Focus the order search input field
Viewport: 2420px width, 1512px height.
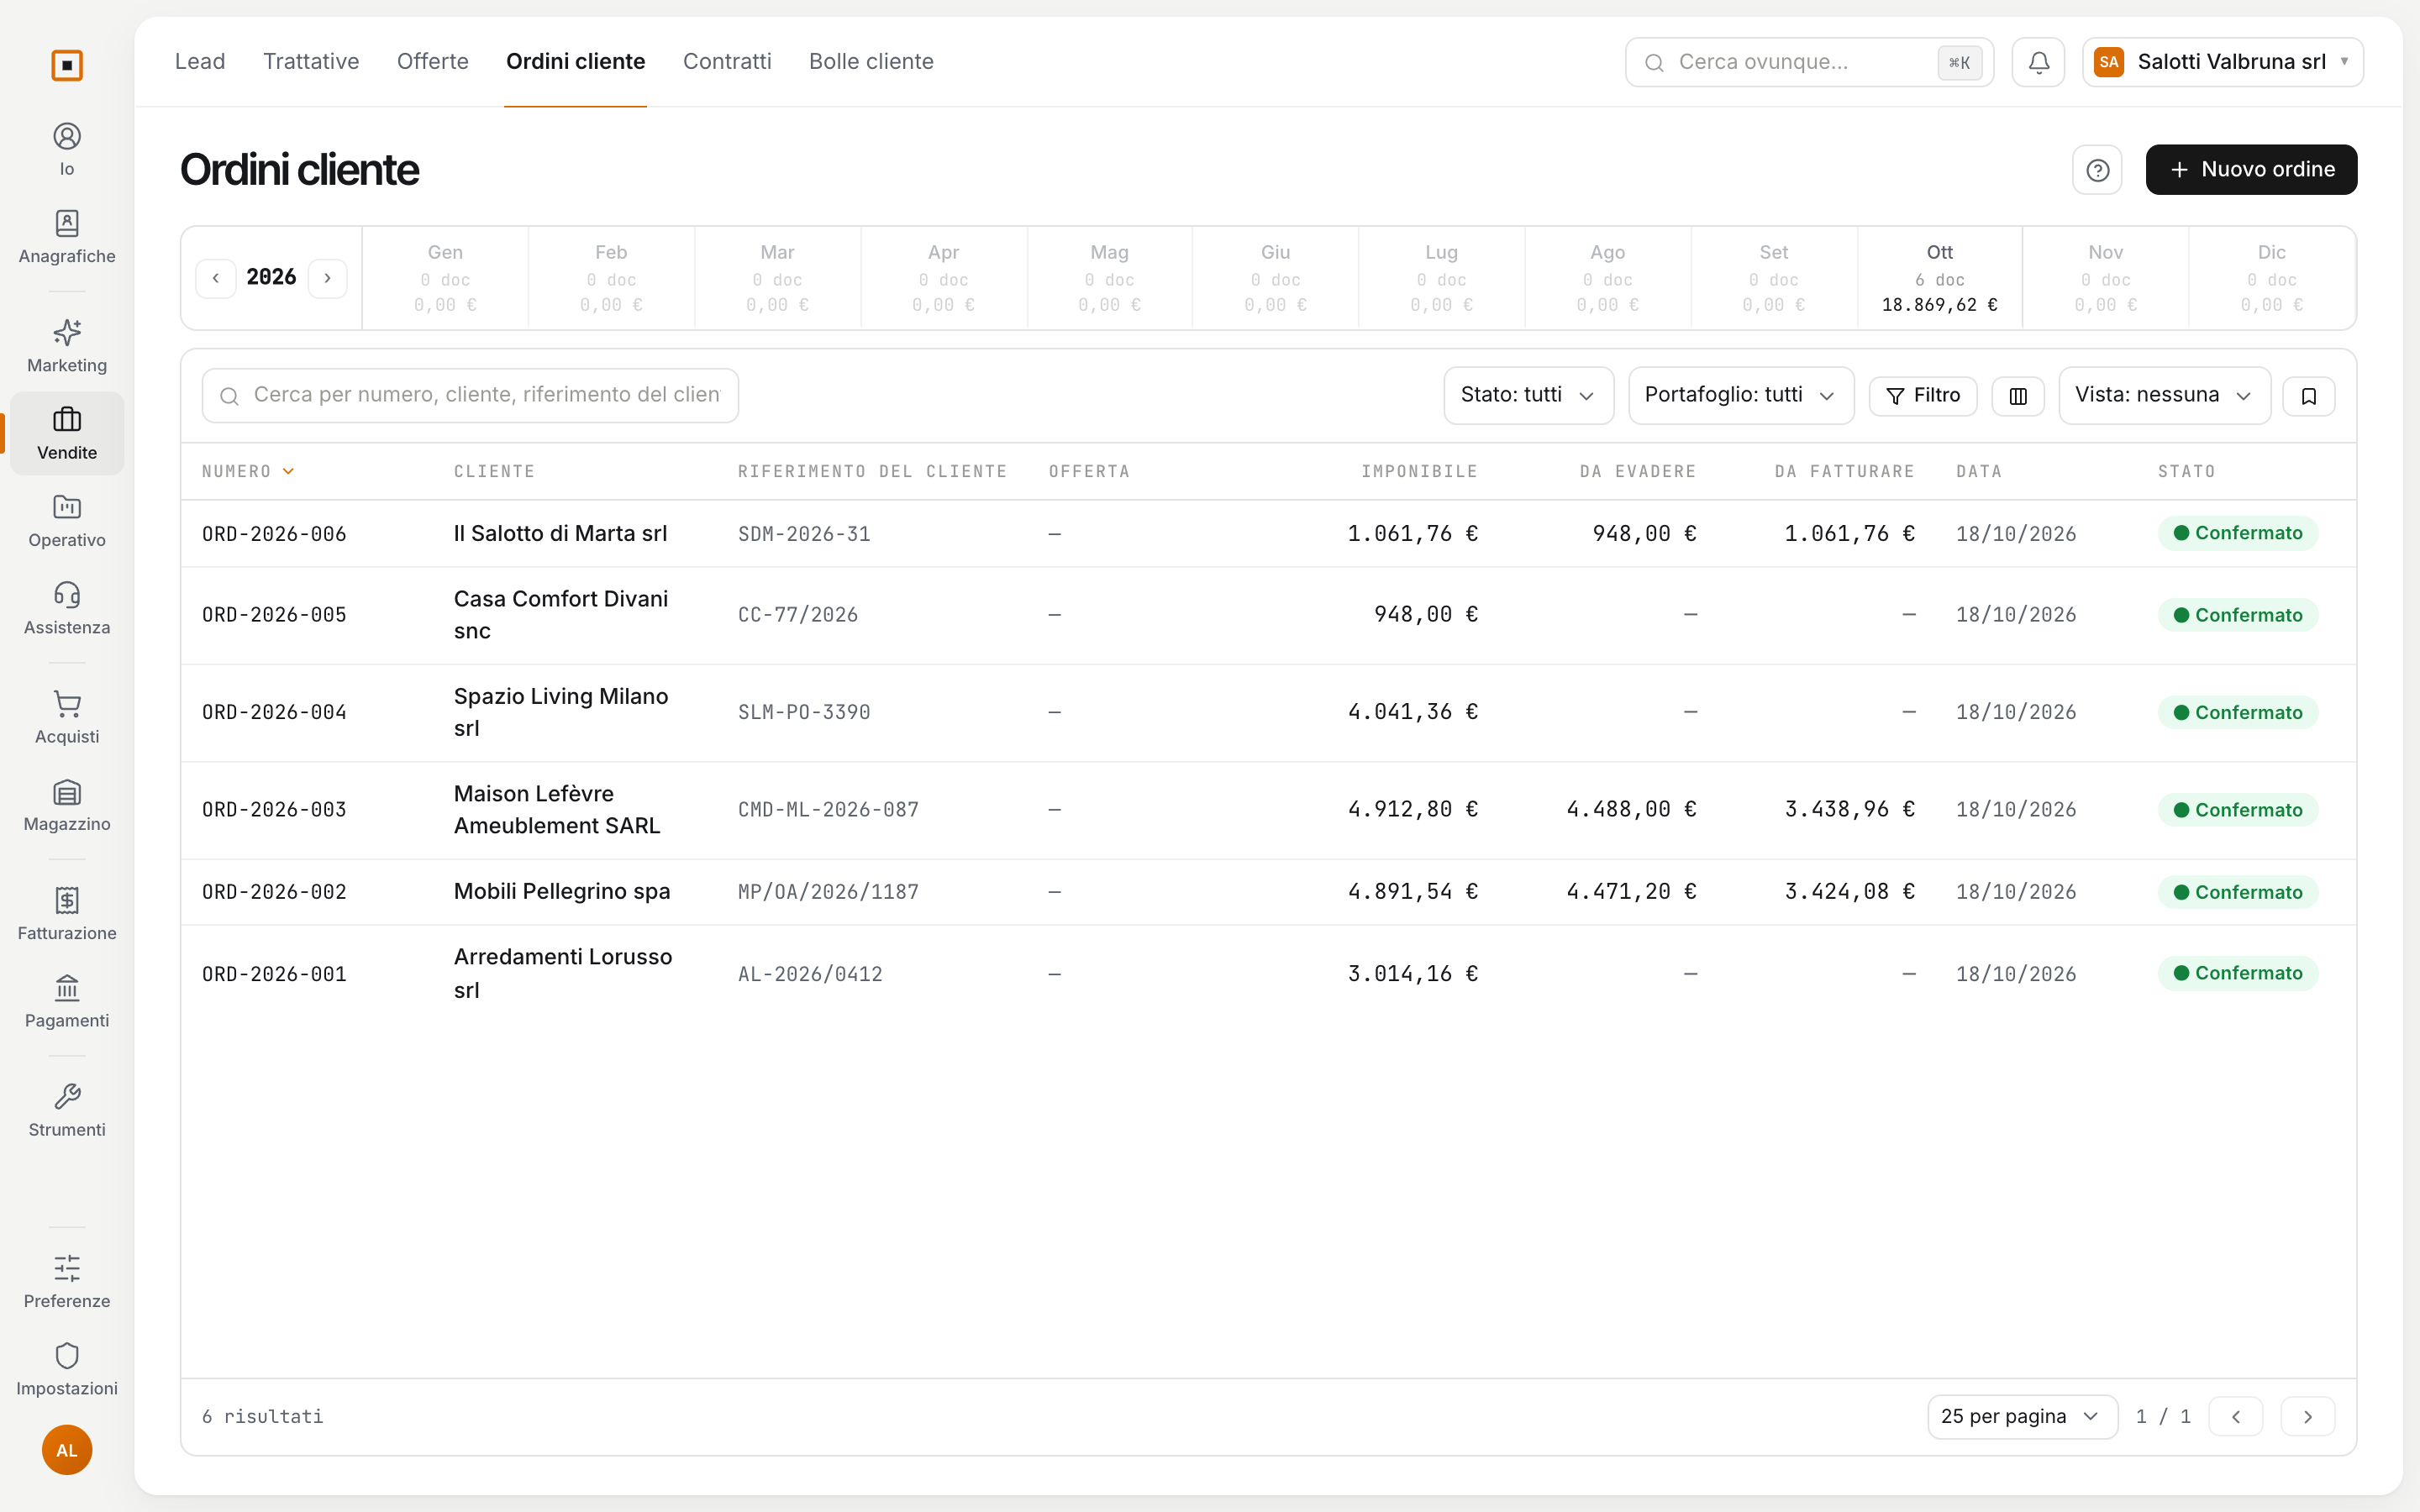click(470, 395)
